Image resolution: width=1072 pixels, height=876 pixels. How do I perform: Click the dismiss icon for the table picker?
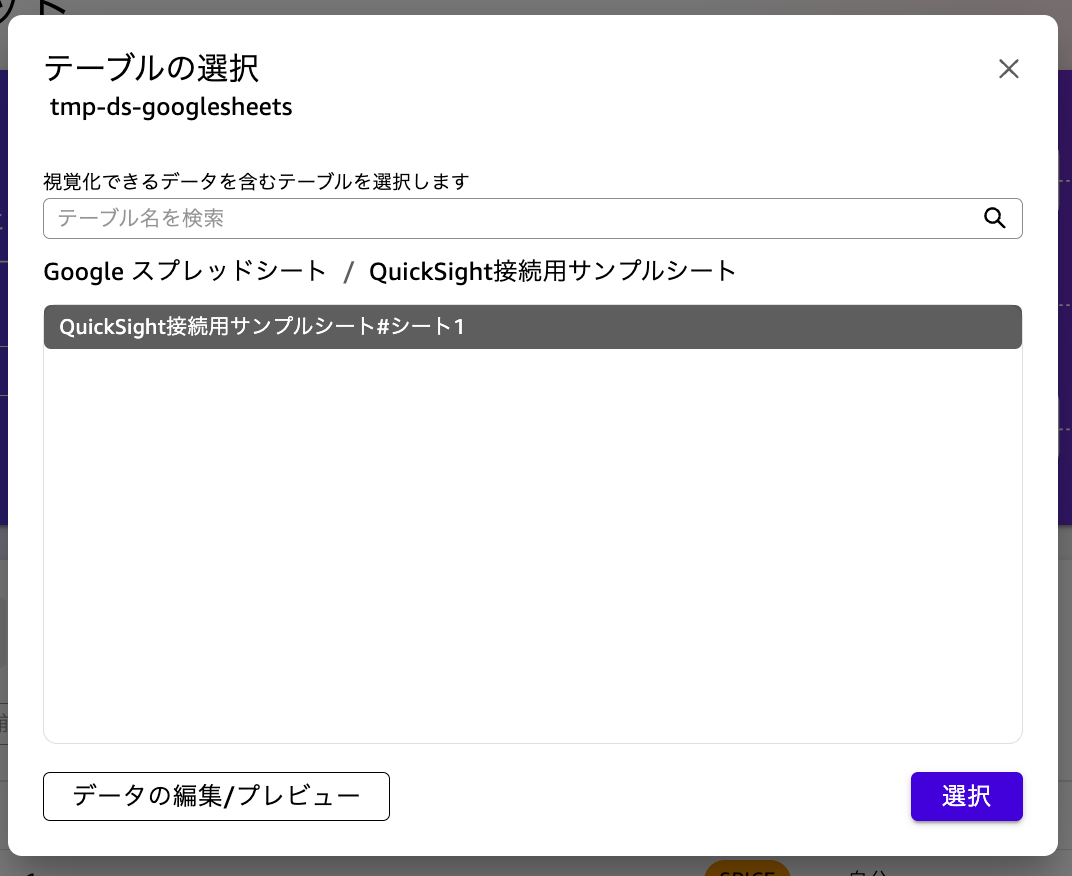[1008, 69]
